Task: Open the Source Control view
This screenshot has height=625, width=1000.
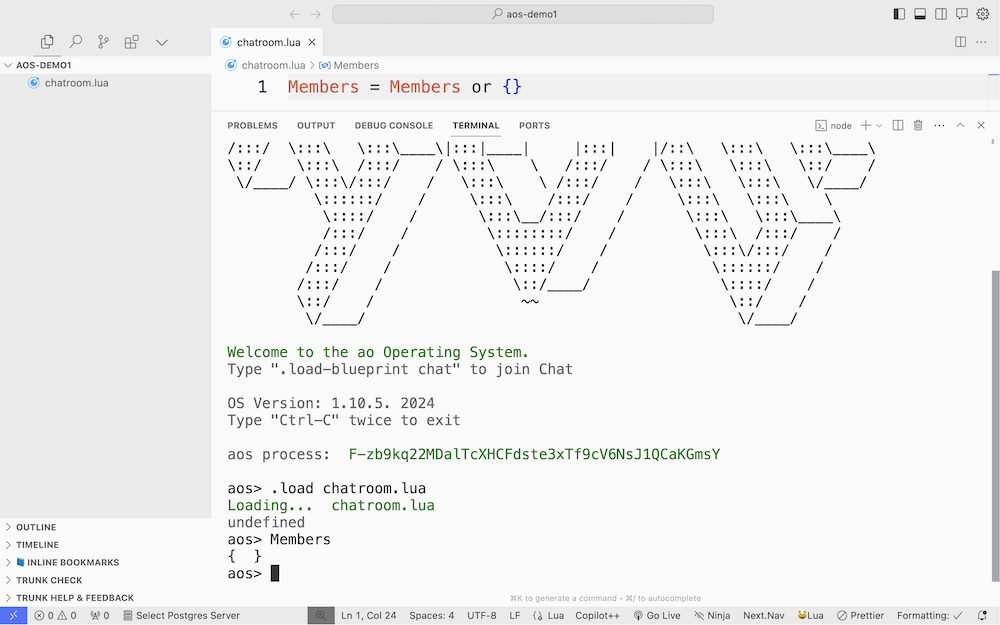Action: tap(103, 42)
